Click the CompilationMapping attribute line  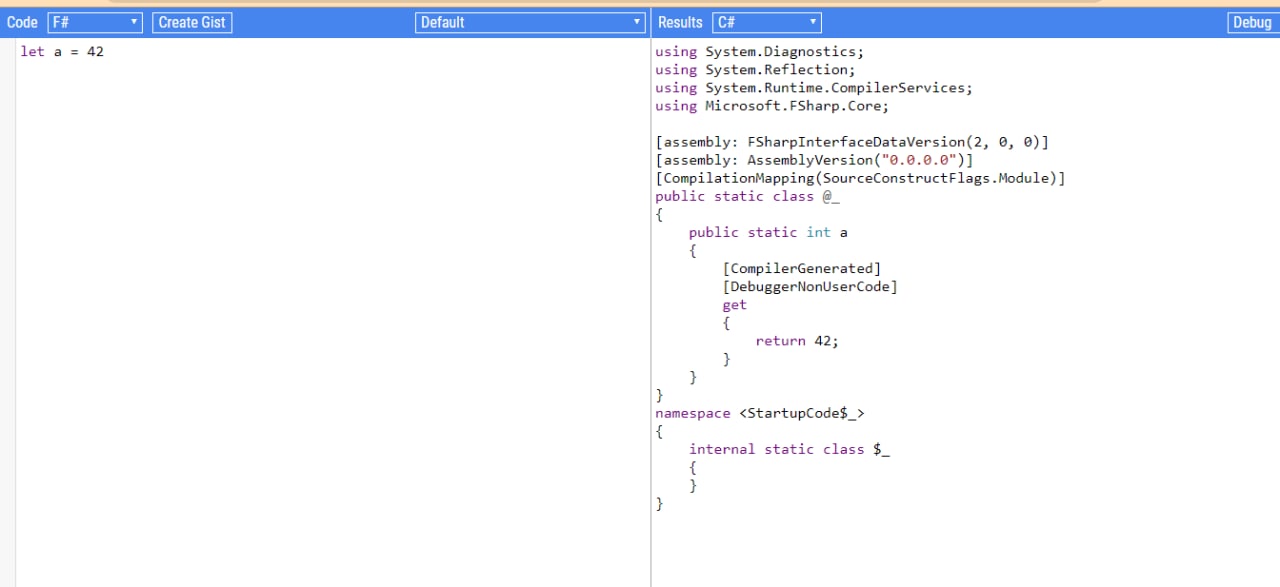click(860, 178)
